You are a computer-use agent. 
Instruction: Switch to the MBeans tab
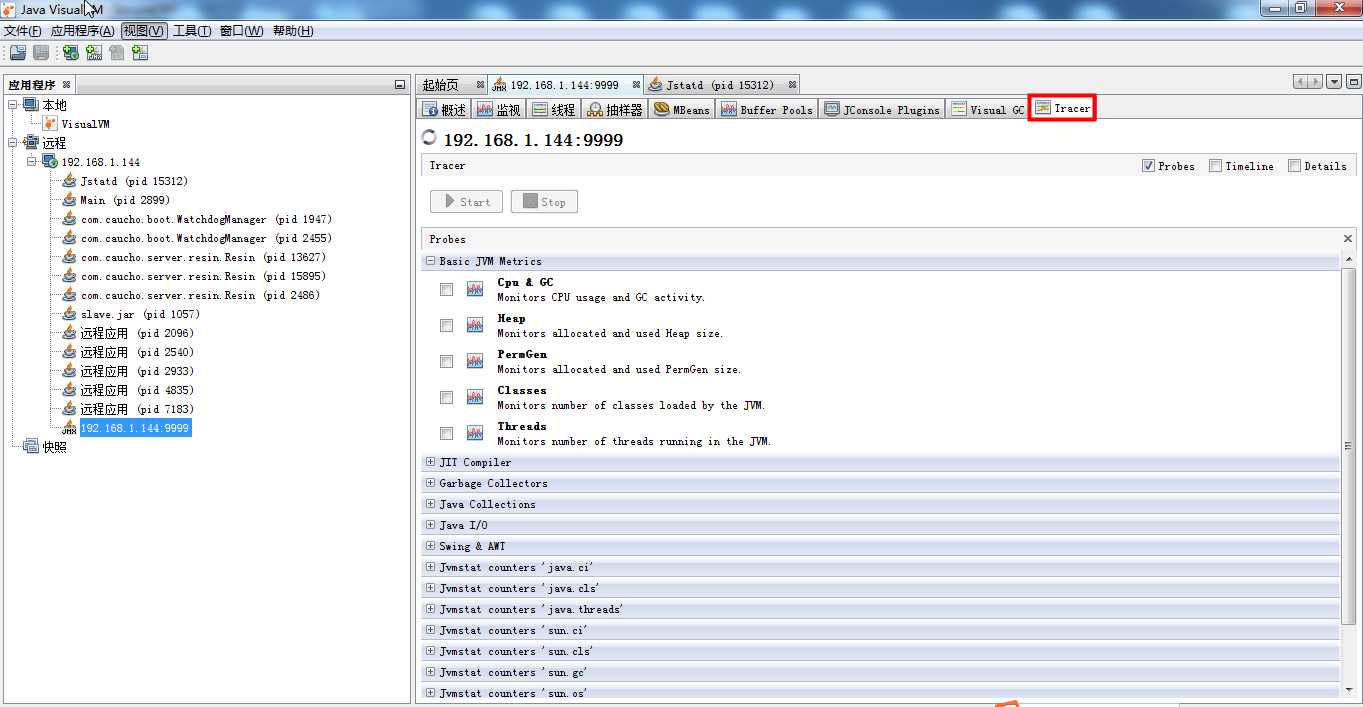point(681,110)
